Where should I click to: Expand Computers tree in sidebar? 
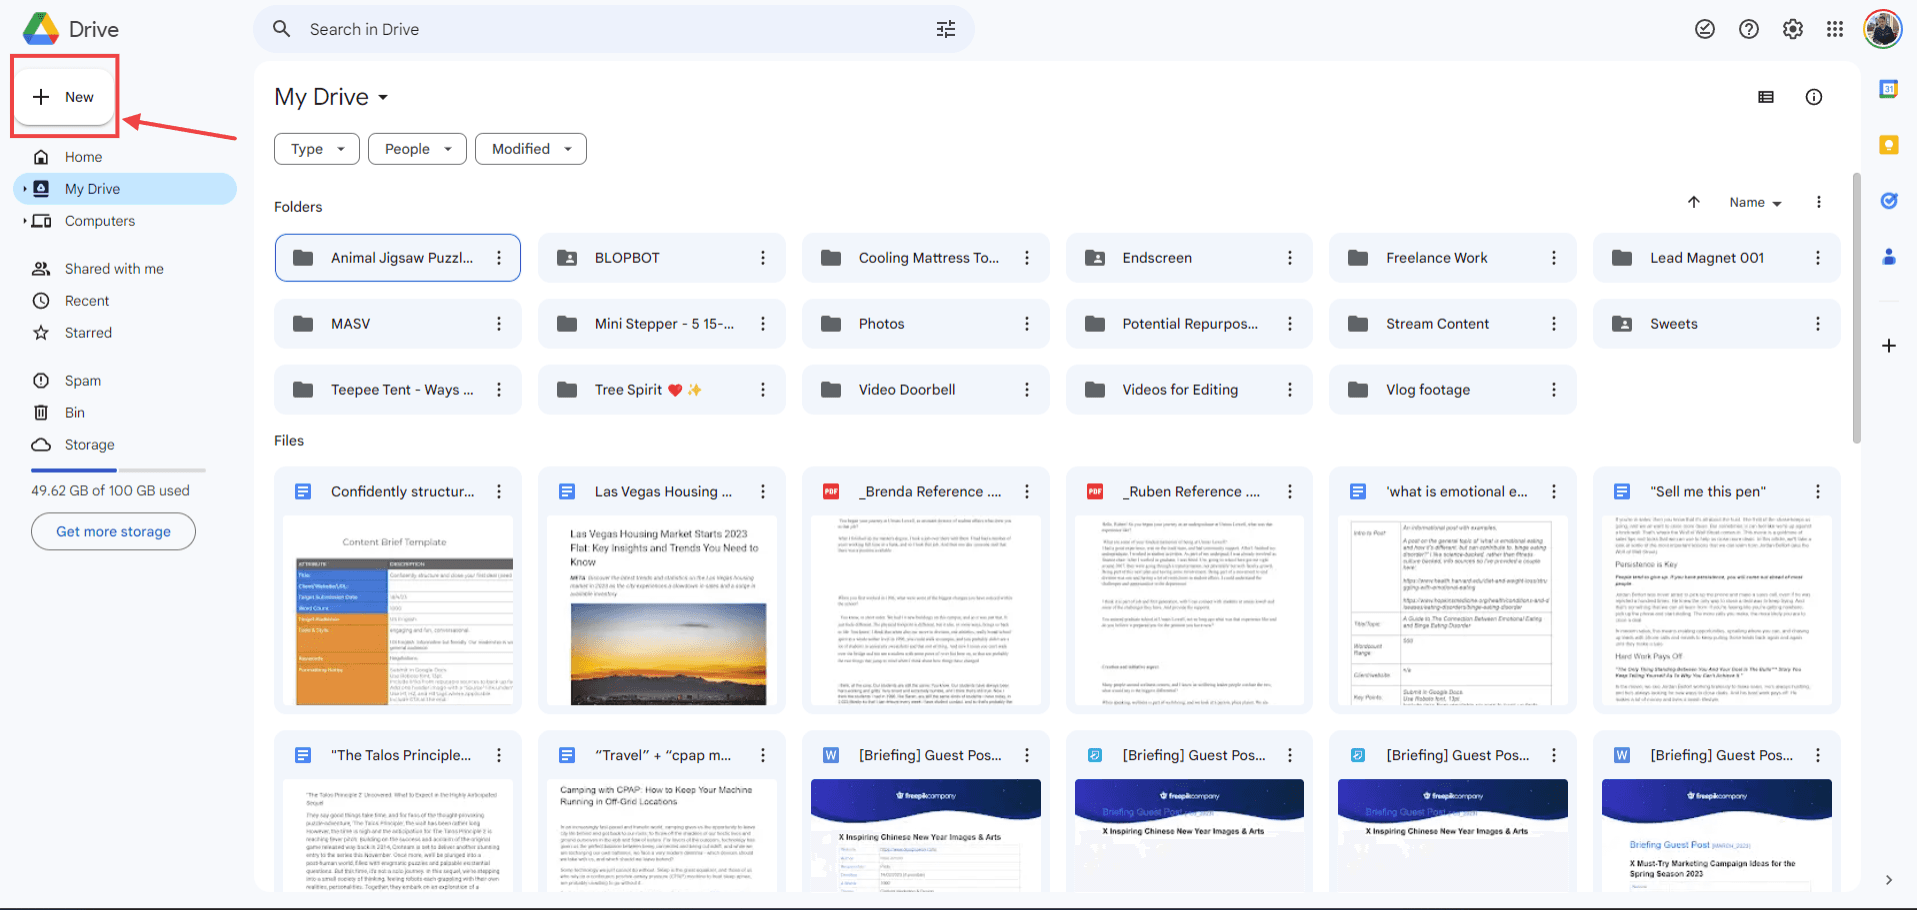coord(24,221)
